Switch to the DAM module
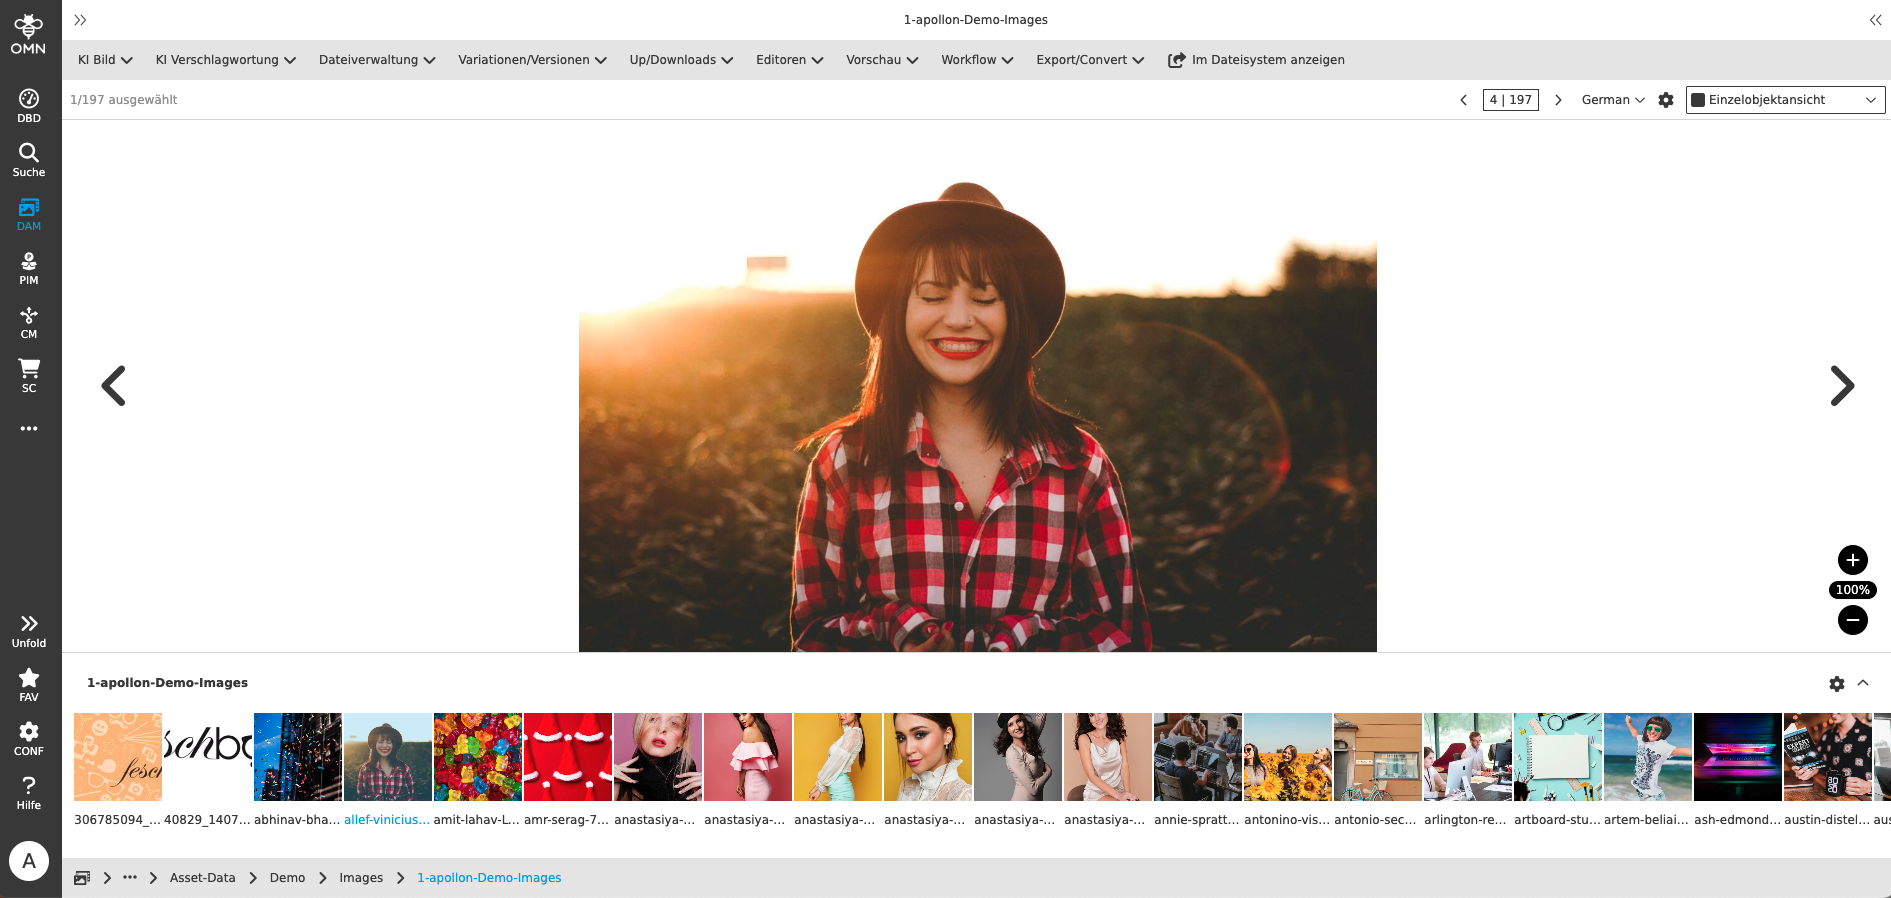The image size is (1891, 898). tap(29, 214)
